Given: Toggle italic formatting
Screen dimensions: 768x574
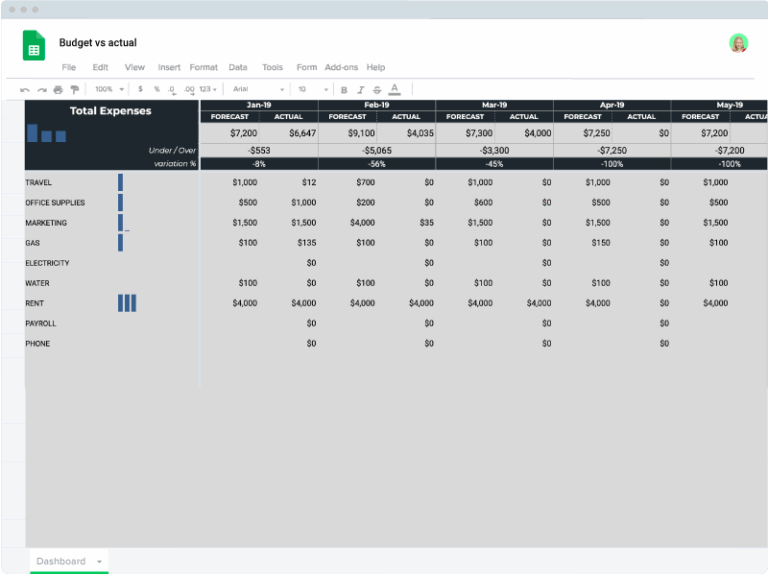Looking at the screenshot, I should [x=360, y=89].
